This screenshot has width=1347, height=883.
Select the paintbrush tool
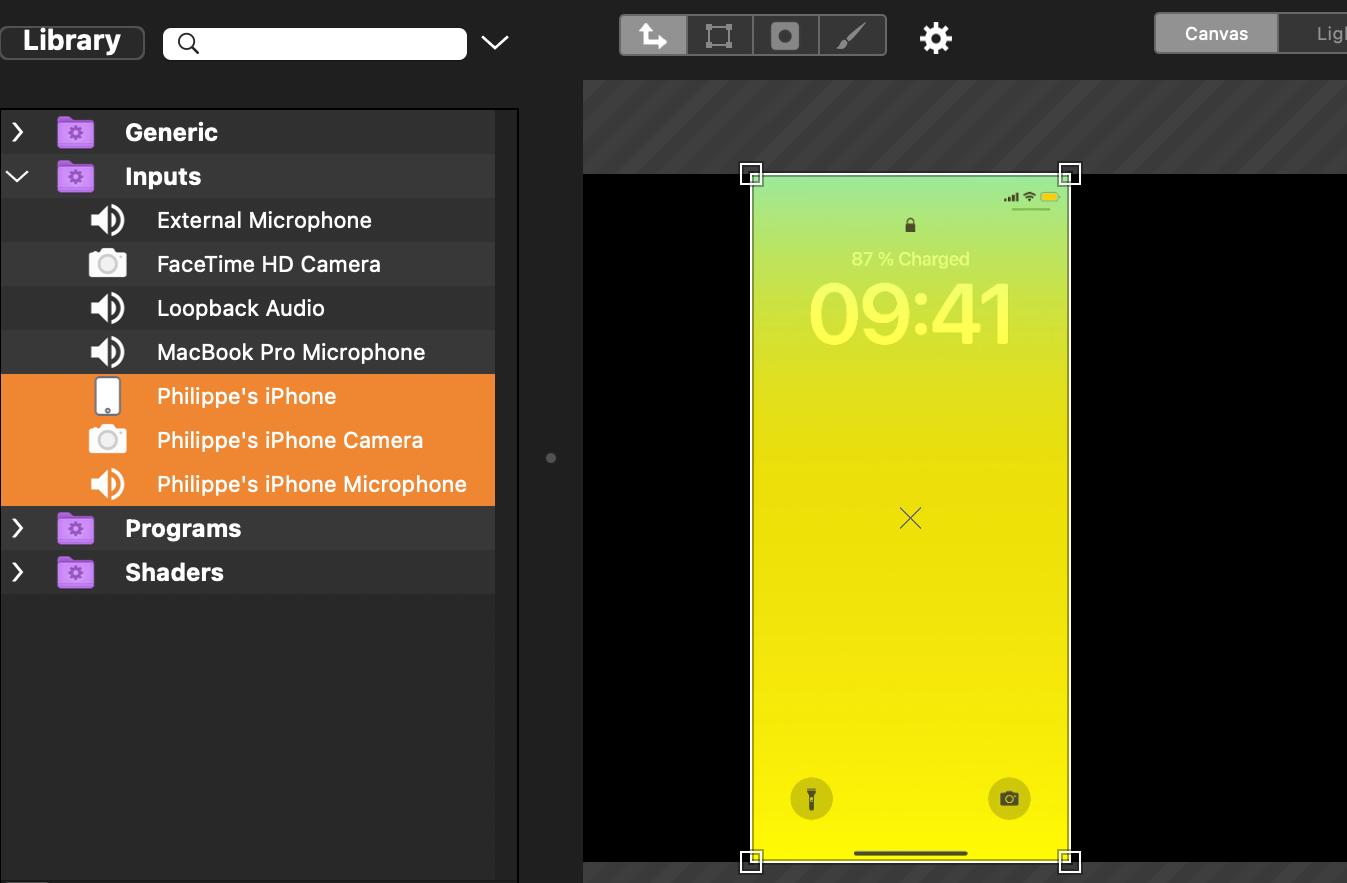coord(851,36)
